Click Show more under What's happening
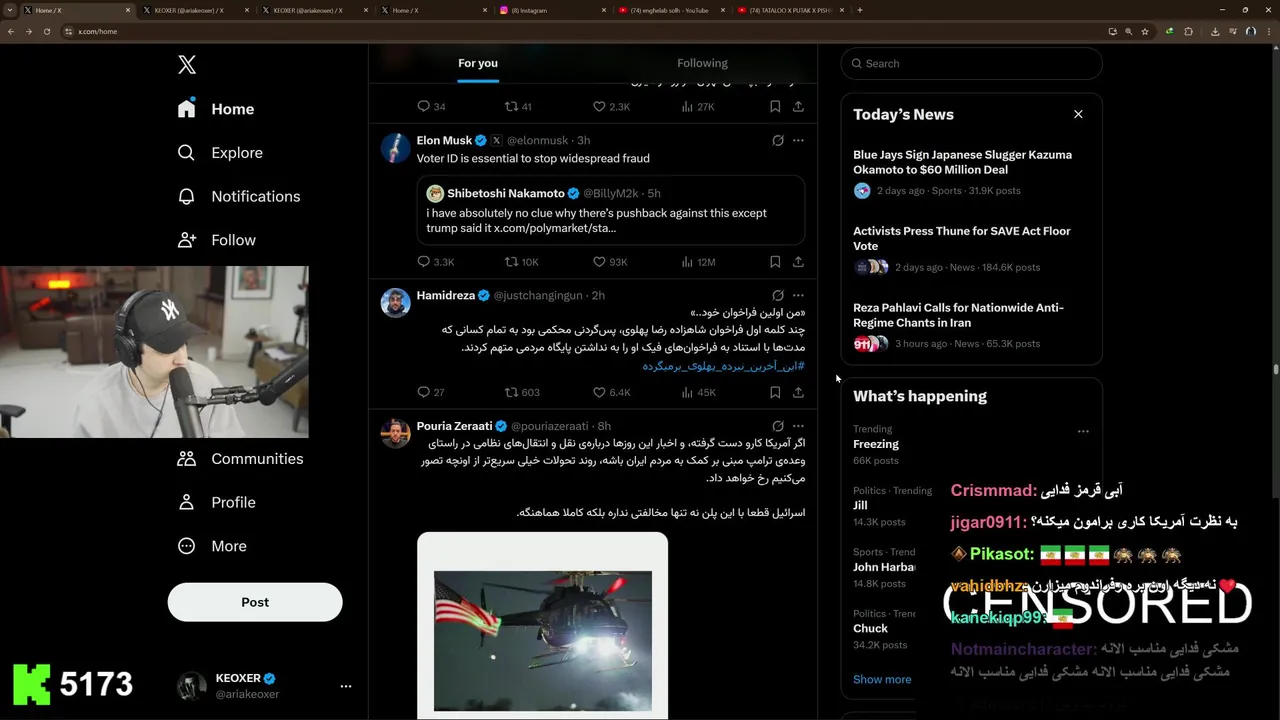Viewport: 1280px width, 720px height. (x=882, y=679)
